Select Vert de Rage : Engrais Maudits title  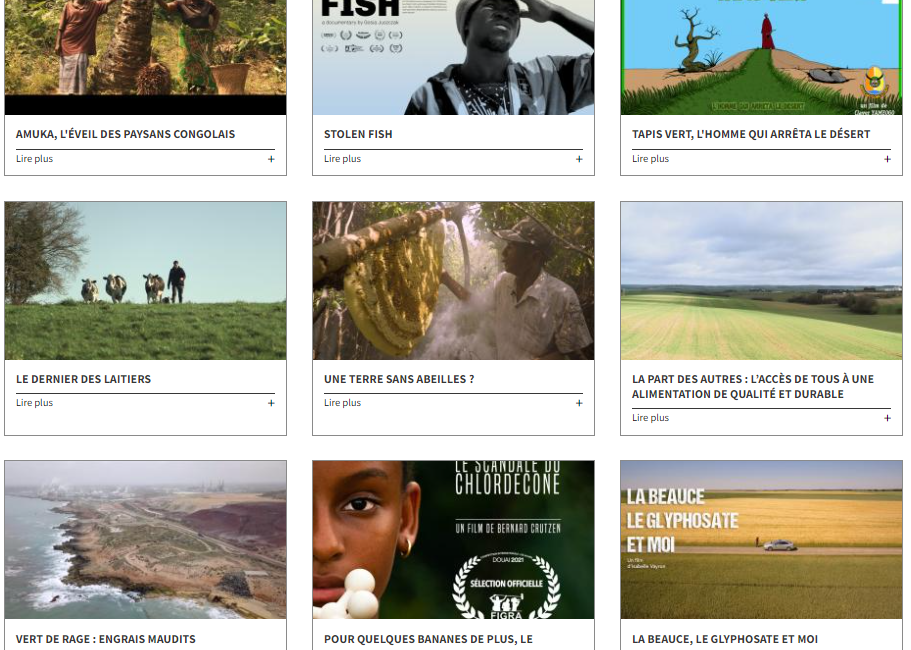point(106,640)
